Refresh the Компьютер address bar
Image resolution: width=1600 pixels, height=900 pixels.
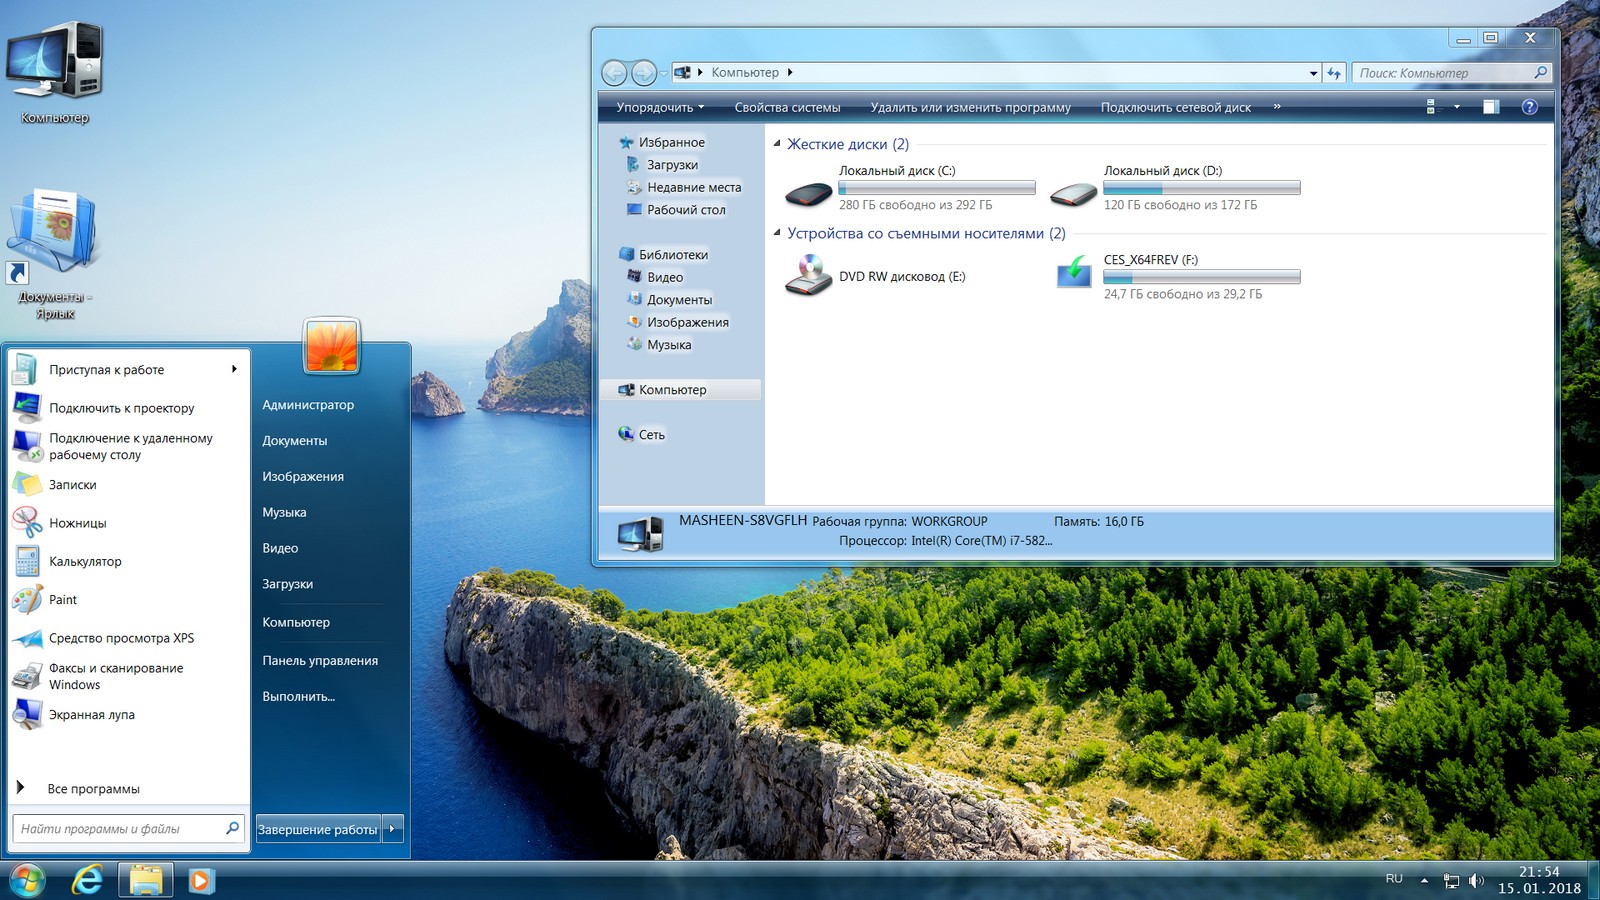point(1334,73)
